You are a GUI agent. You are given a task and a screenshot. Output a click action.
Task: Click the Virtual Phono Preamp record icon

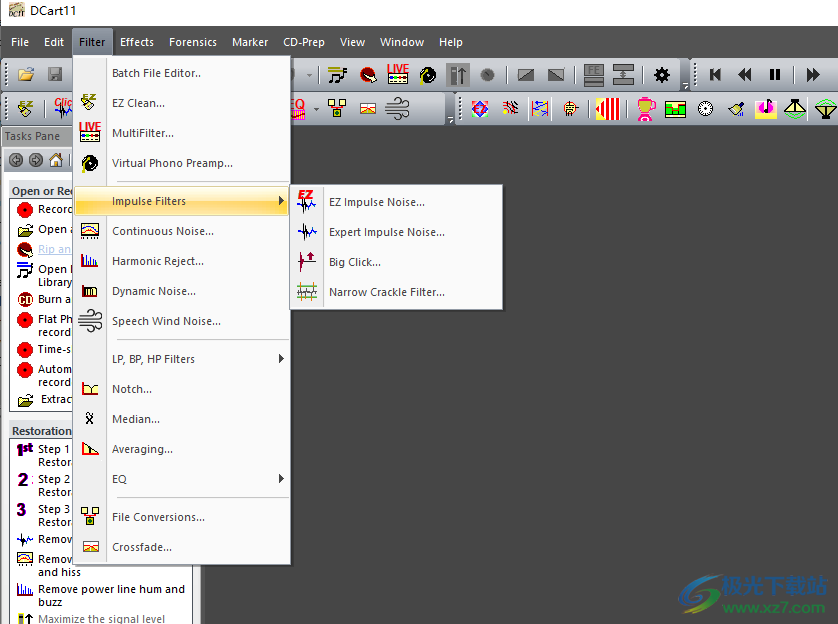point(91,163)
